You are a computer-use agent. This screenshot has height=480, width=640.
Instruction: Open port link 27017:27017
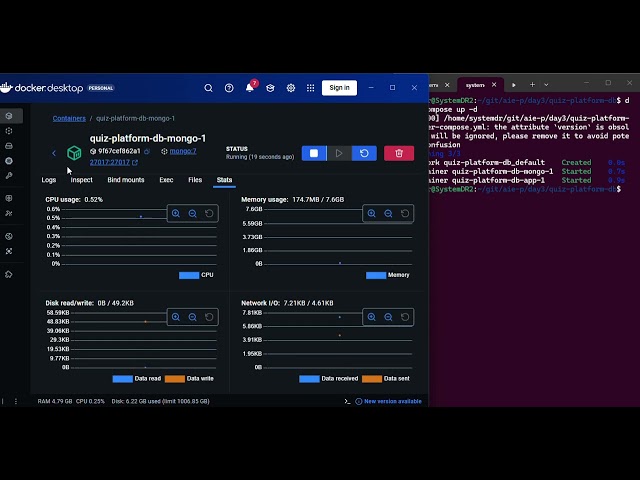click(x=110, y=162)
